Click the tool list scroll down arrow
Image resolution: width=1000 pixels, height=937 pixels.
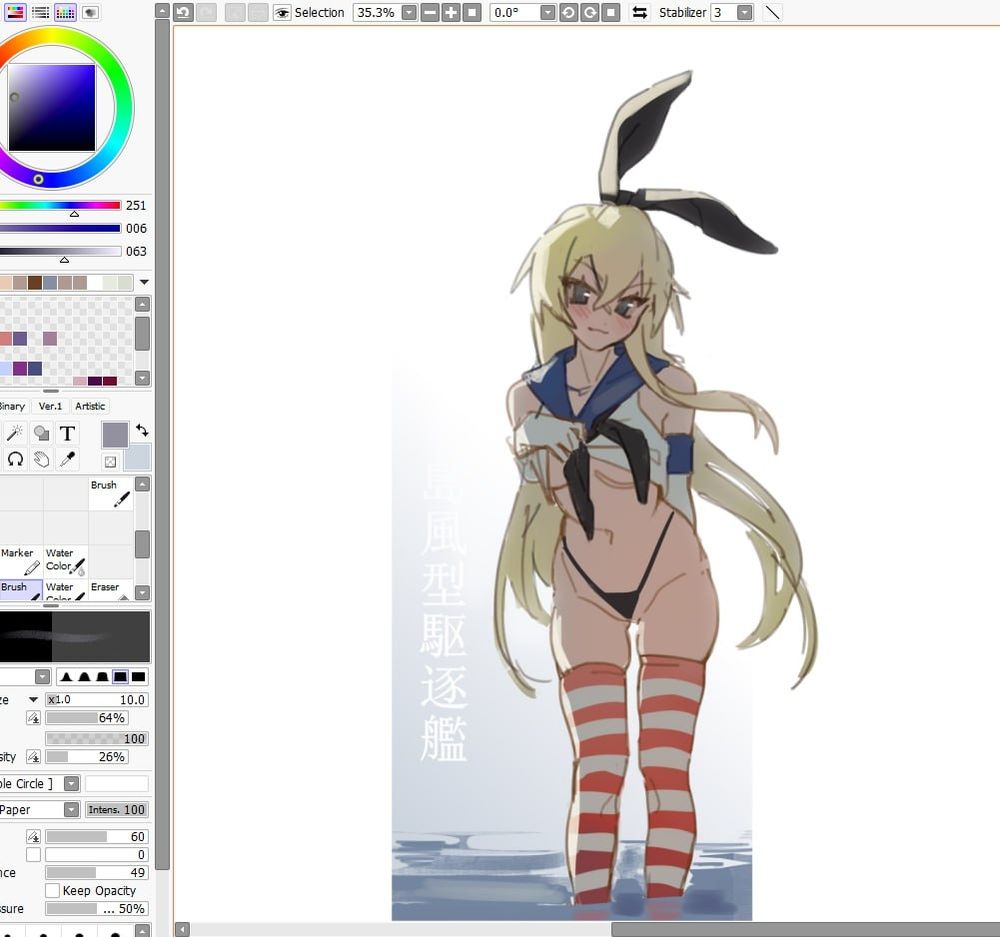coord(143,592)
